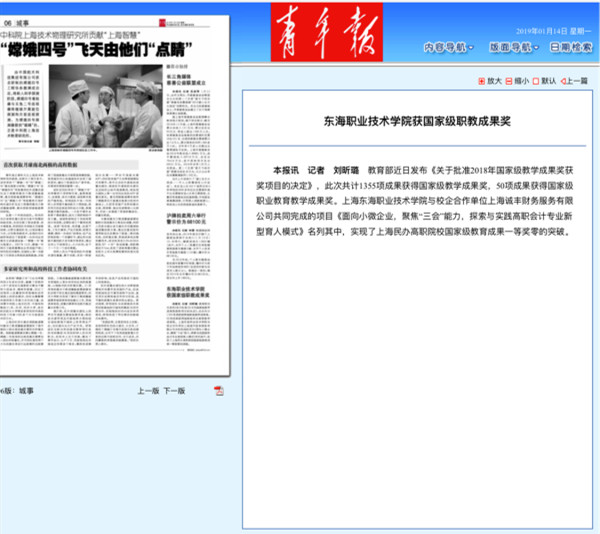This screenshot has height=534, width=600.
Task: Click the 默认 default size square icon
Action: point(536,81)
